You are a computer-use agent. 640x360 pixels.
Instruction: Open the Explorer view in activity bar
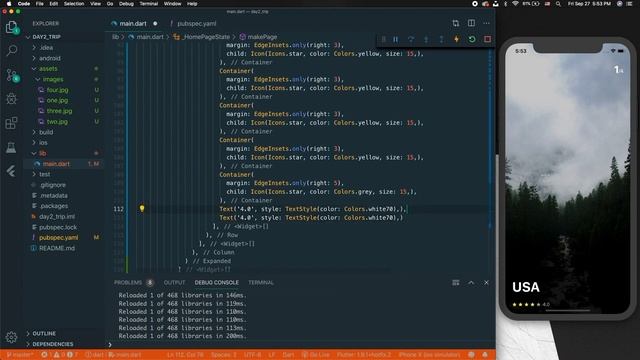(x=11, y=27)
